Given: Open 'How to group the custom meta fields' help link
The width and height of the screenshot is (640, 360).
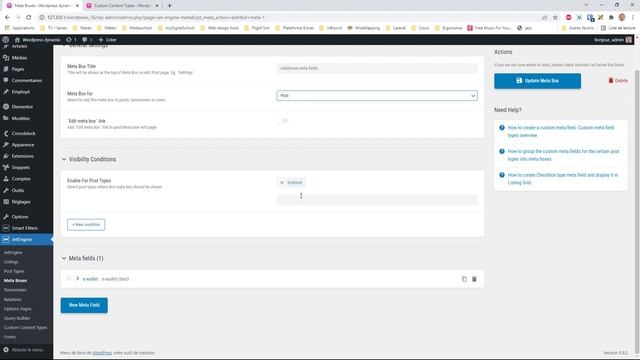Looking at the screenshot, I should (x=563, y=155).
